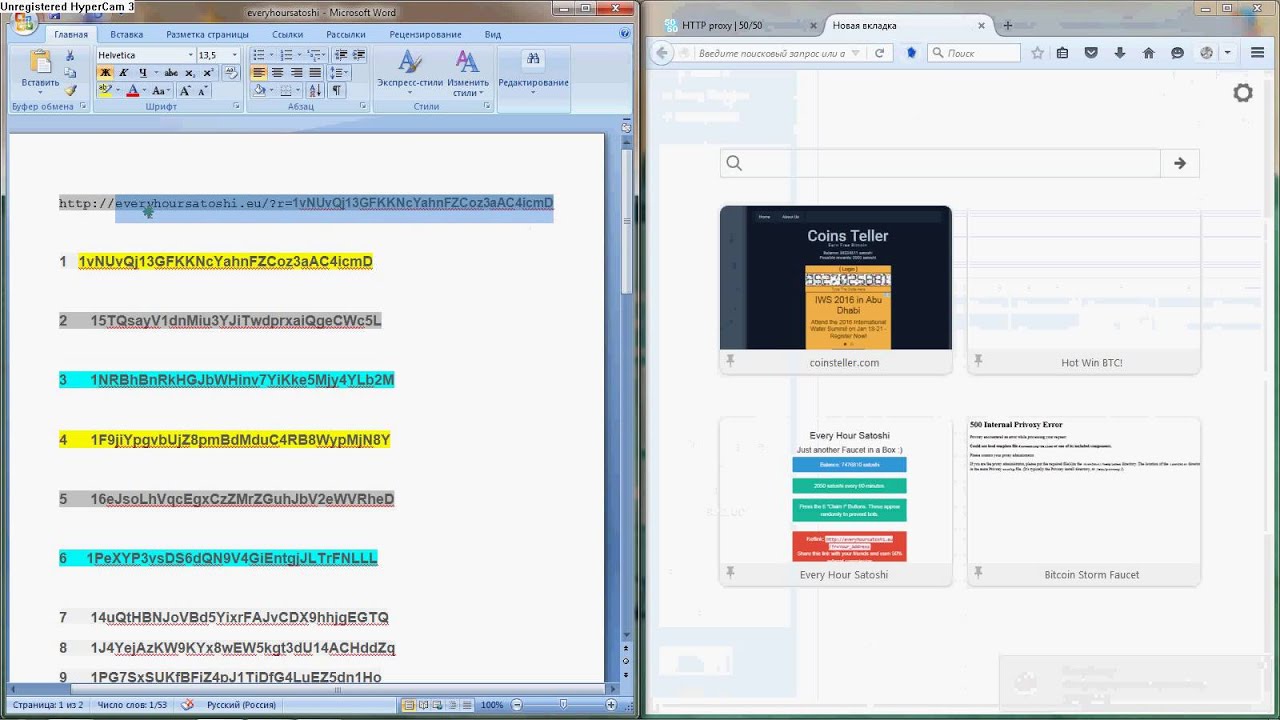The height and width of the screenshot is (720, 1280).
Task: Click the increase indent icon
Action: [359, 55]
